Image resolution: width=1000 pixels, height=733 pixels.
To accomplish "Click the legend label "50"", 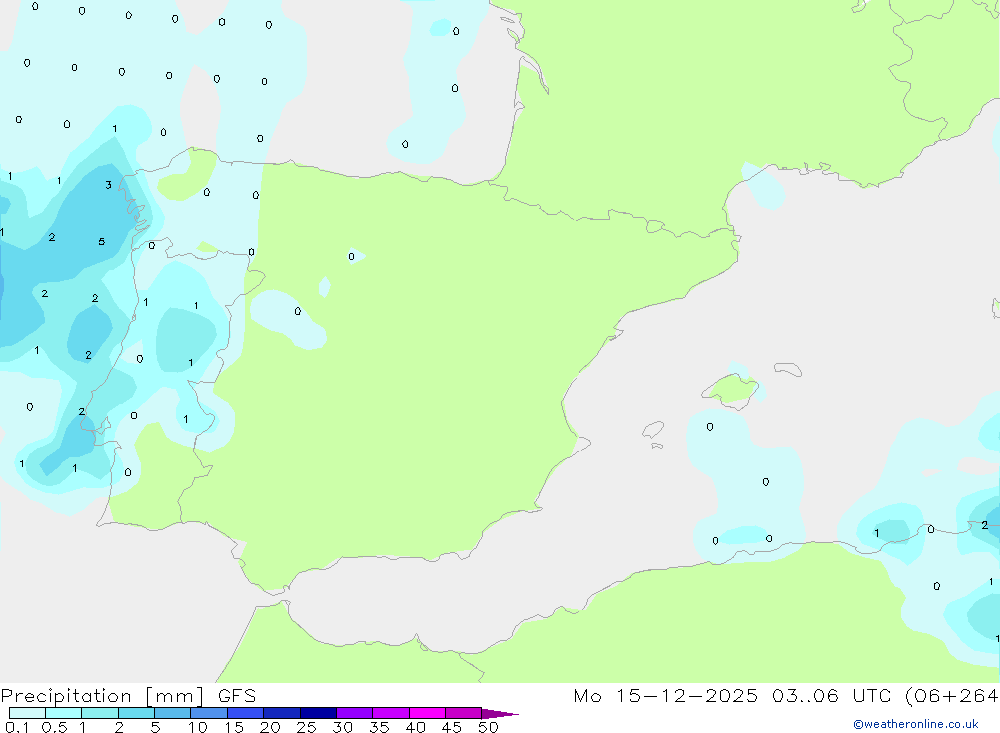I will 488,727.
